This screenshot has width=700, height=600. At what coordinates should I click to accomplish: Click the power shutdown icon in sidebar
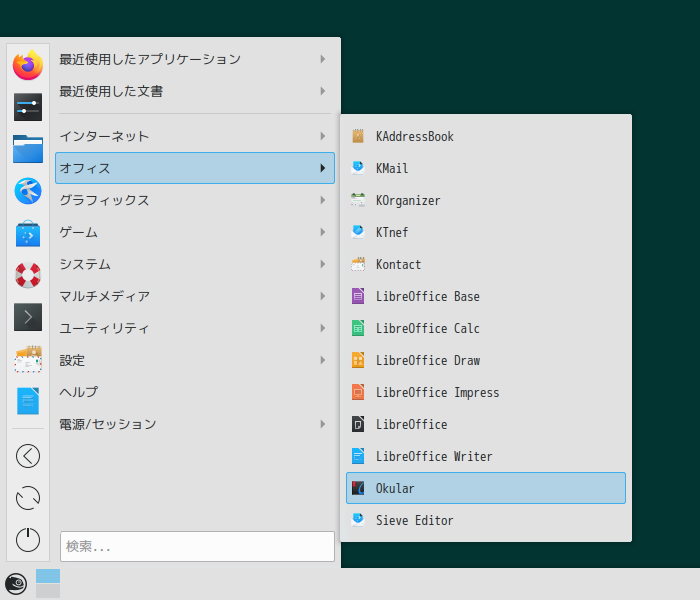coord(28,539)
